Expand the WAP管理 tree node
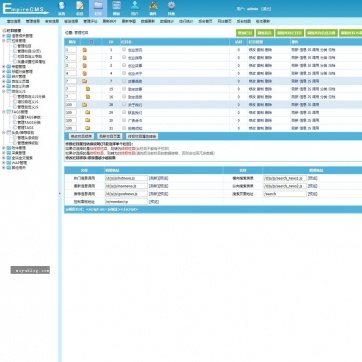Viewport: 362px width, 362px height. [4, 163]
